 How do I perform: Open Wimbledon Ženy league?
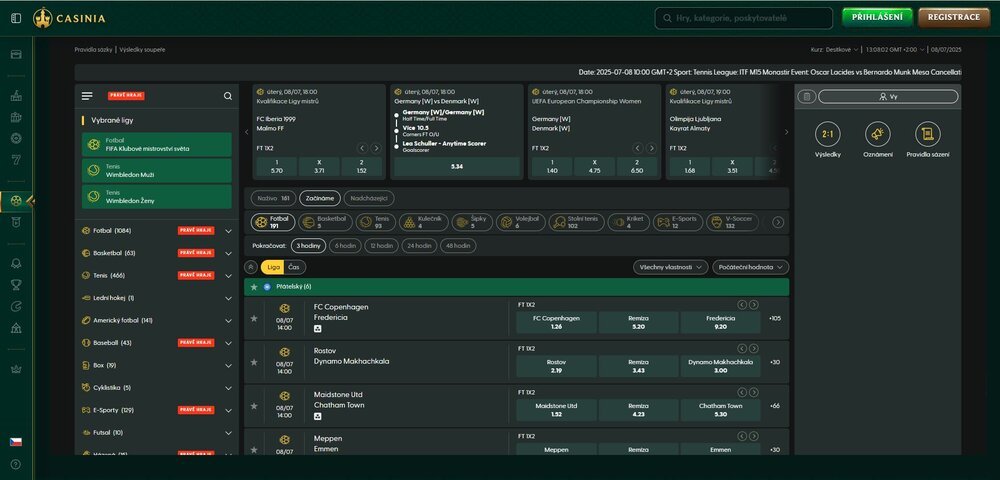click(x=156, y=197)
